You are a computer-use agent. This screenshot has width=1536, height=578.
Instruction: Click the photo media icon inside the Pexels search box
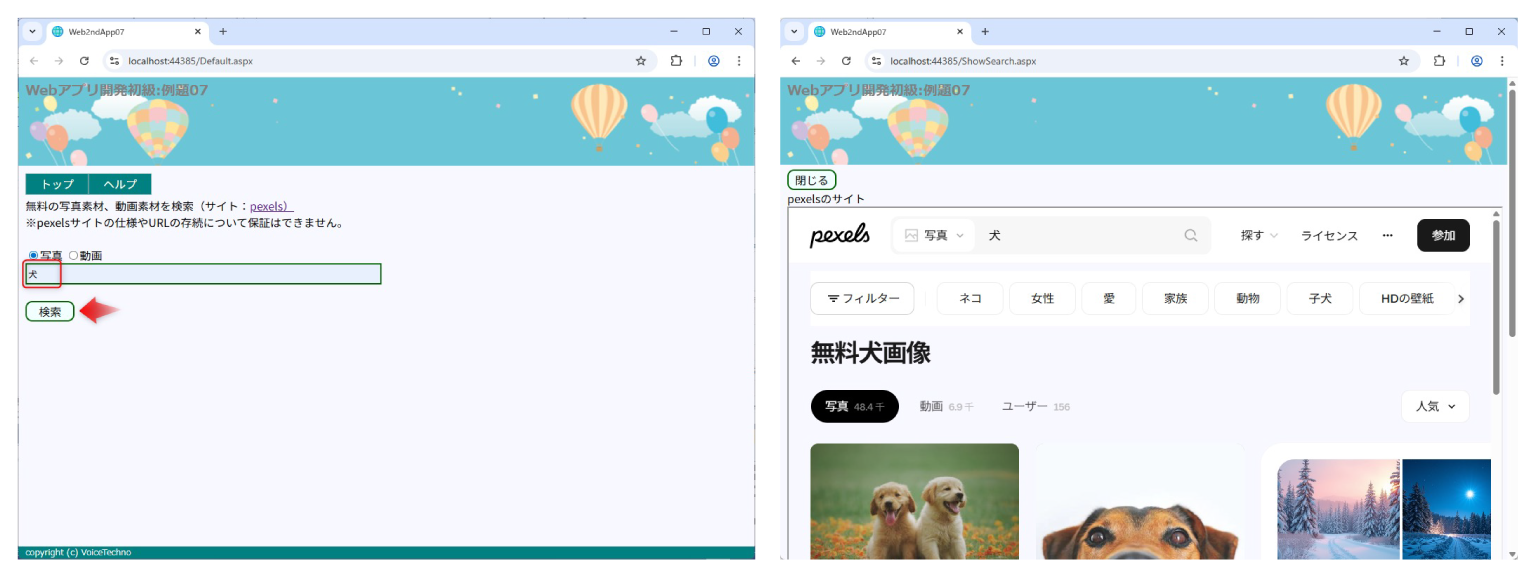coord(911,235)
